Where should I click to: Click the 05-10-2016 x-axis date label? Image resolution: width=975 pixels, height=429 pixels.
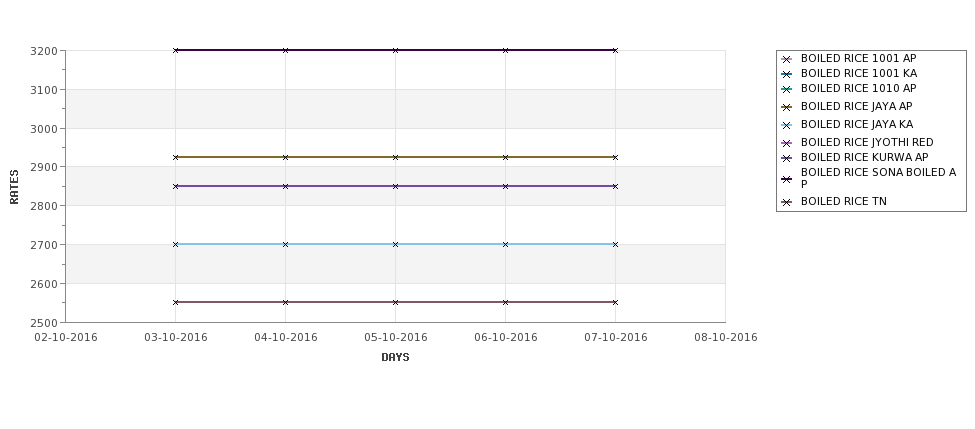[395, 338]
